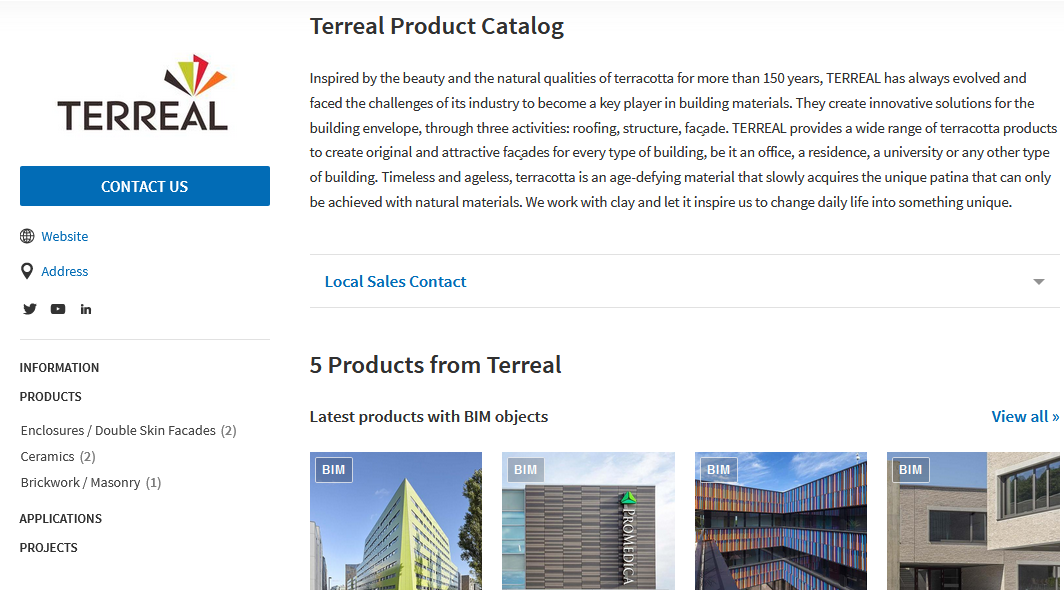This screenshot has height=590, width=1064.
Task: Filter by Enclosures / Double Skin Facades
Action: [128, 430]
